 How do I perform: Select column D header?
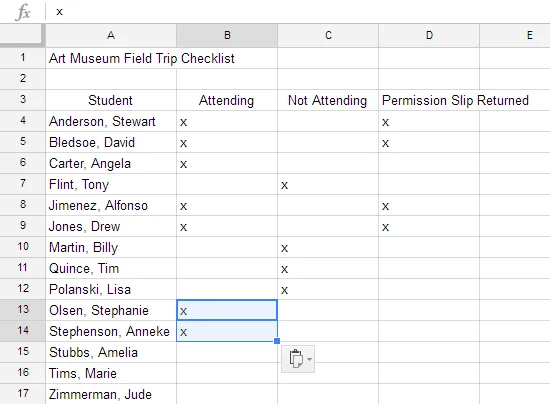pyautogui.click(x=429, y=35)
